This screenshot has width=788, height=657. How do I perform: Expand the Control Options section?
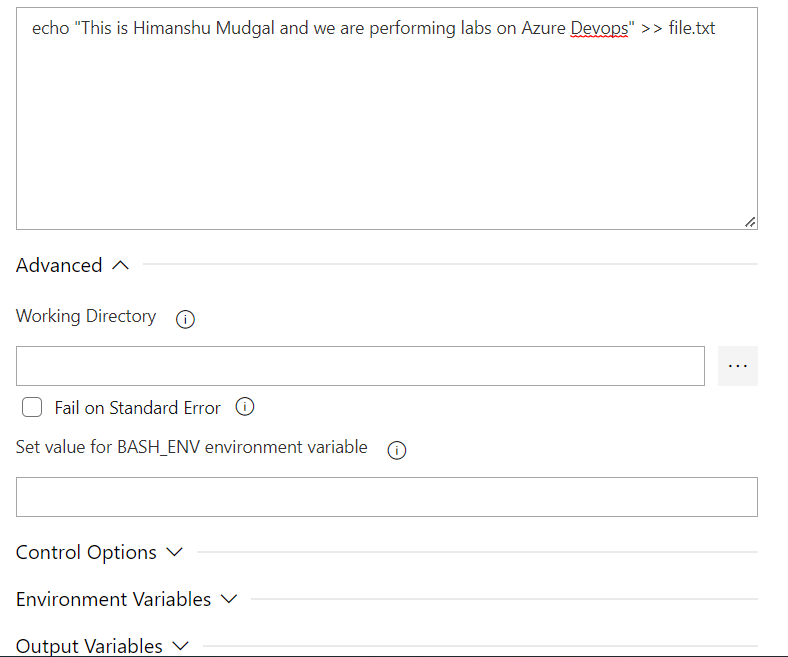pyautogui.click(x=174, y=552)
